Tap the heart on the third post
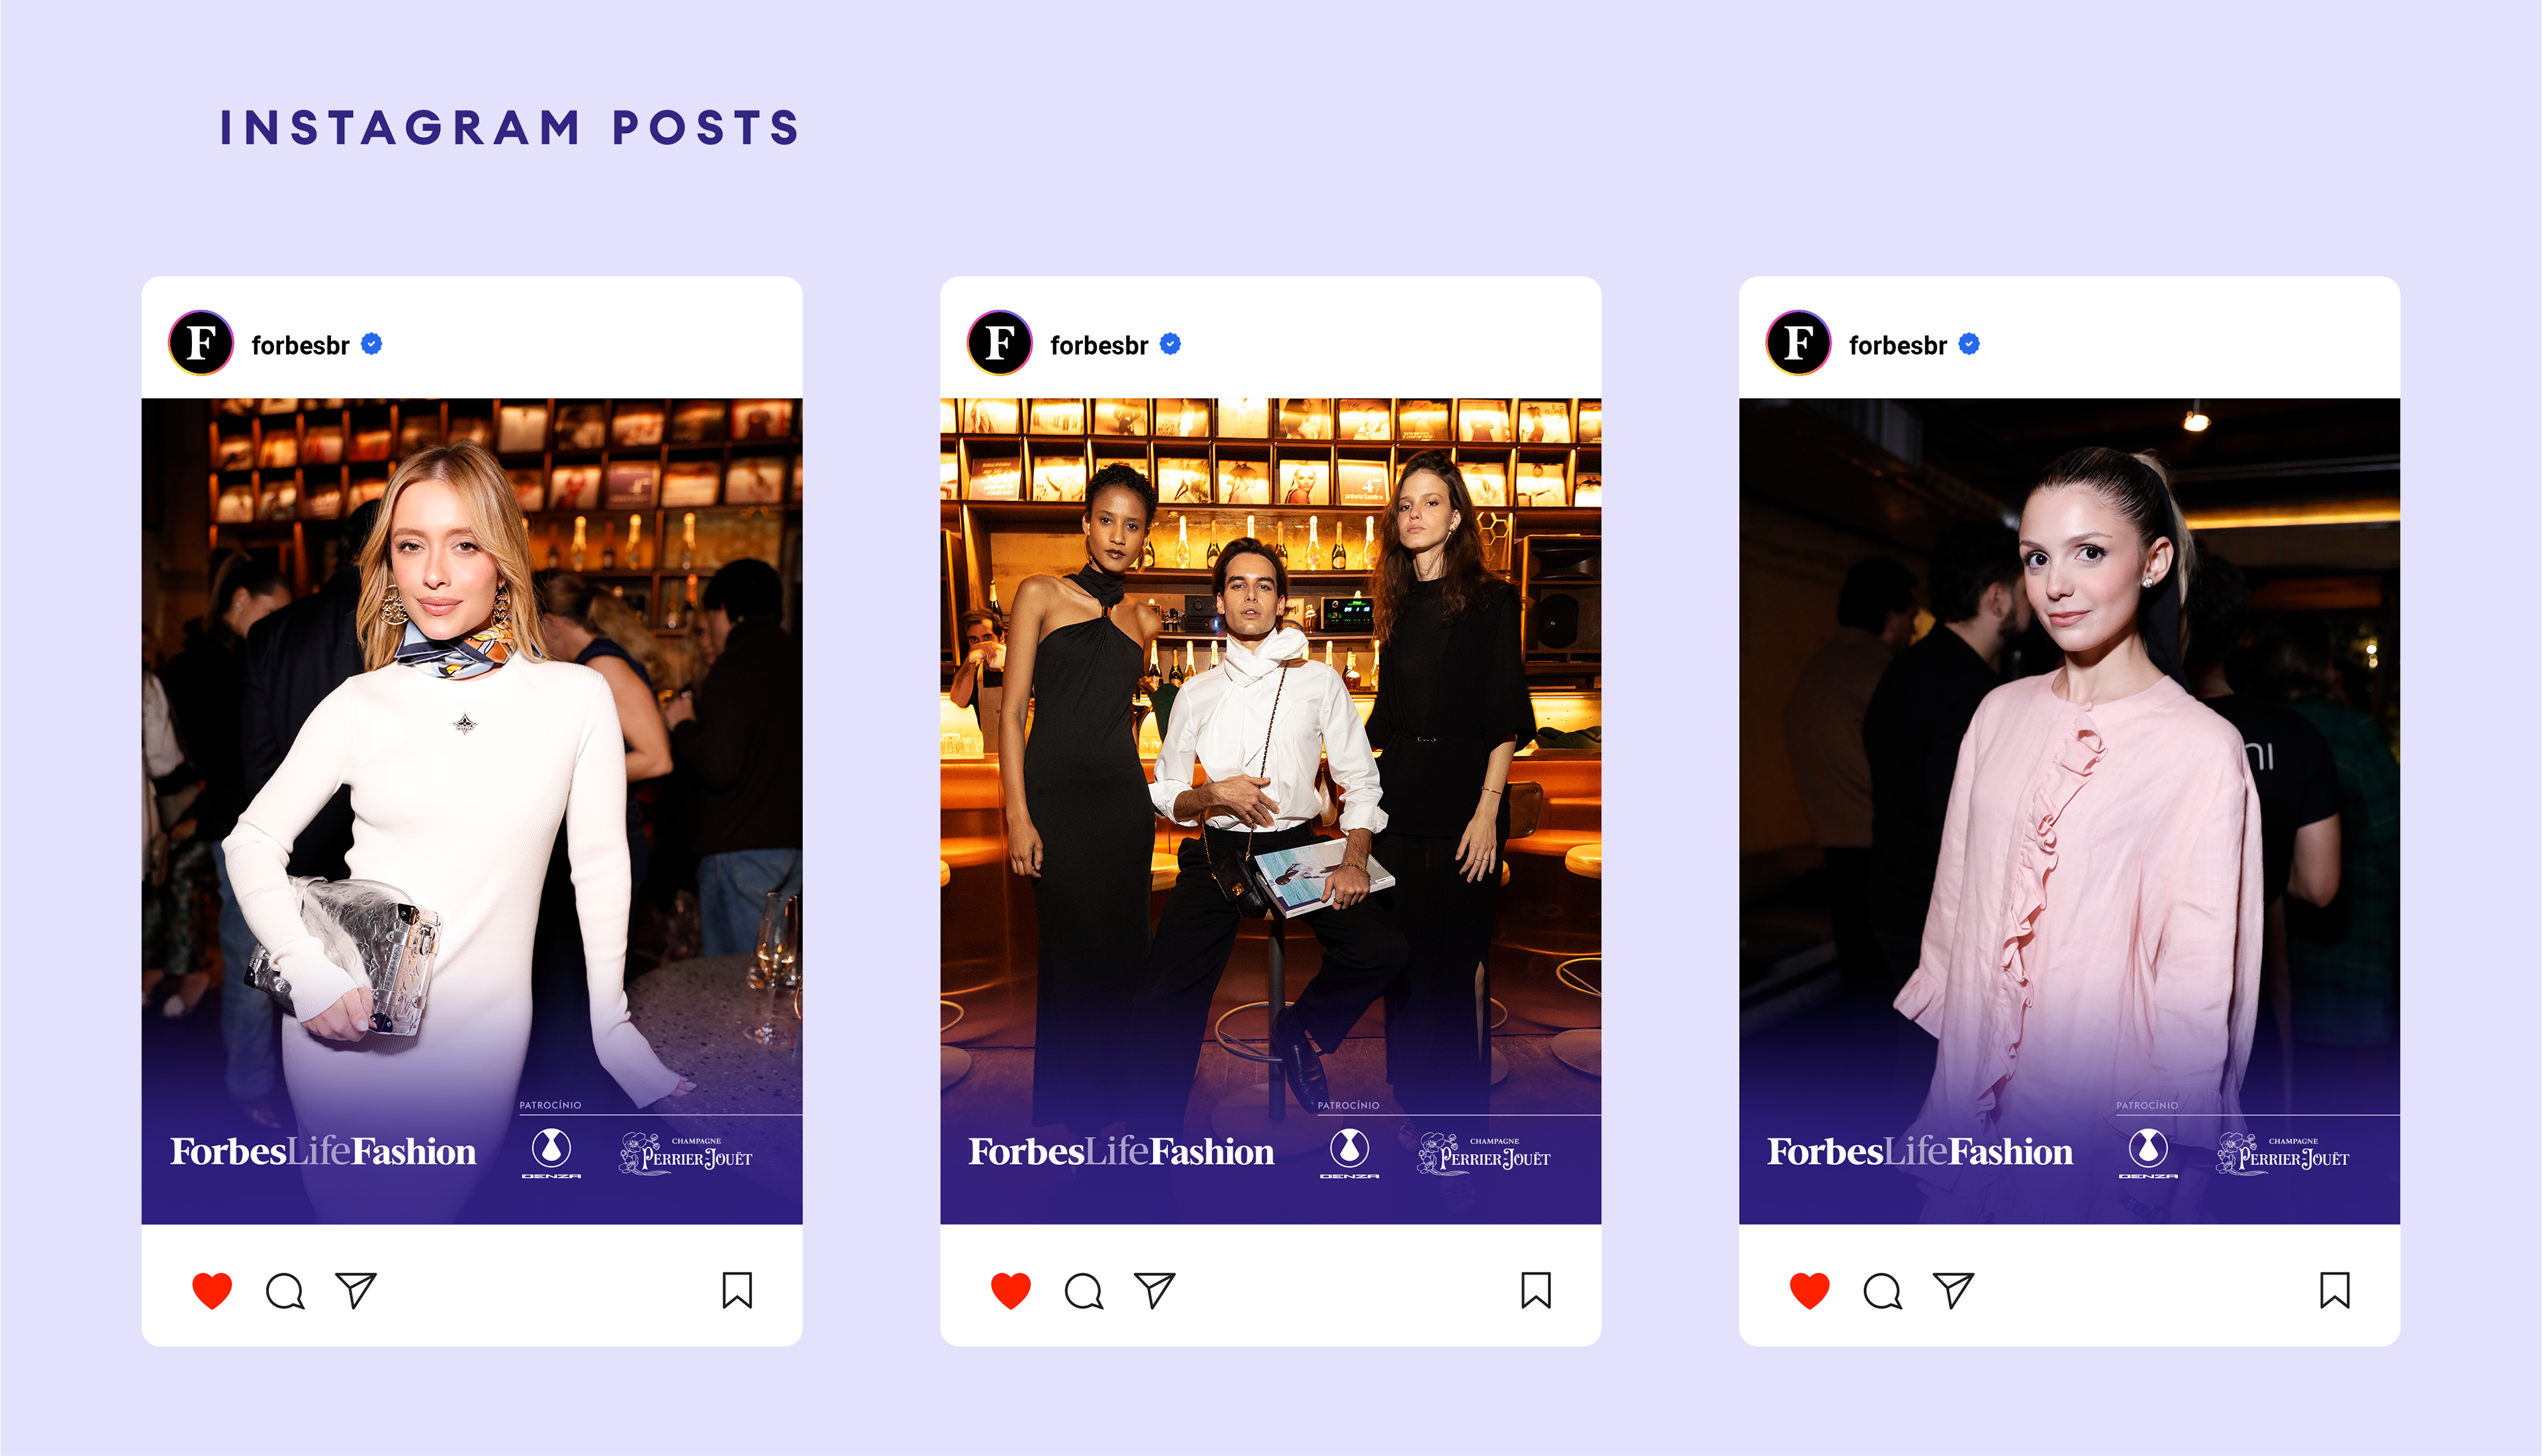 click(x=1810, y=1290)
